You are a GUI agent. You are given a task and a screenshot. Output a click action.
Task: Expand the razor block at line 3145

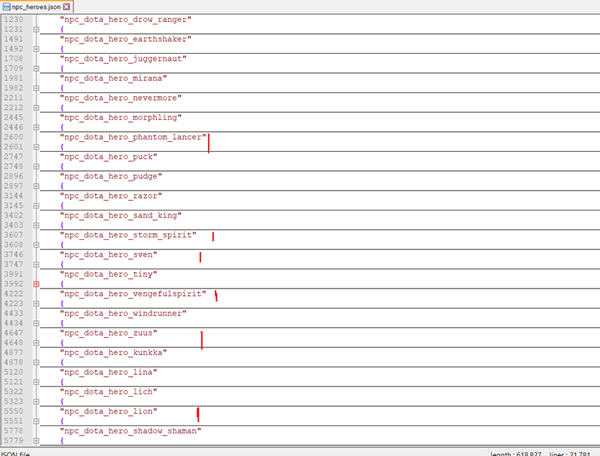tap(36, 205)
